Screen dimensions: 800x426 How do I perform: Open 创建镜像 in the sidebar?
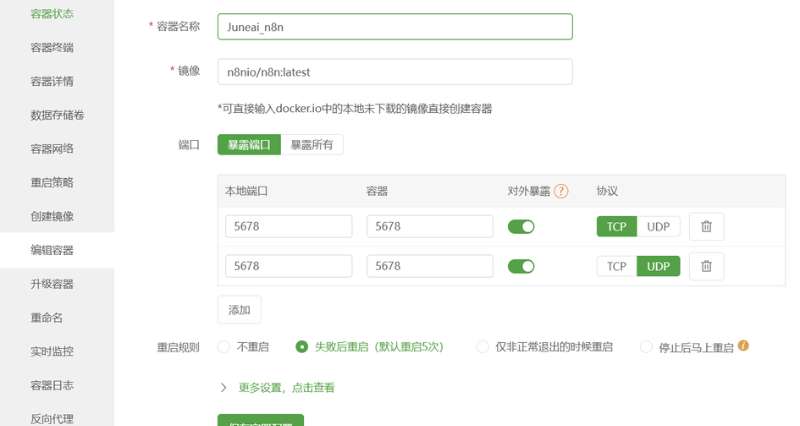[52, 216]
